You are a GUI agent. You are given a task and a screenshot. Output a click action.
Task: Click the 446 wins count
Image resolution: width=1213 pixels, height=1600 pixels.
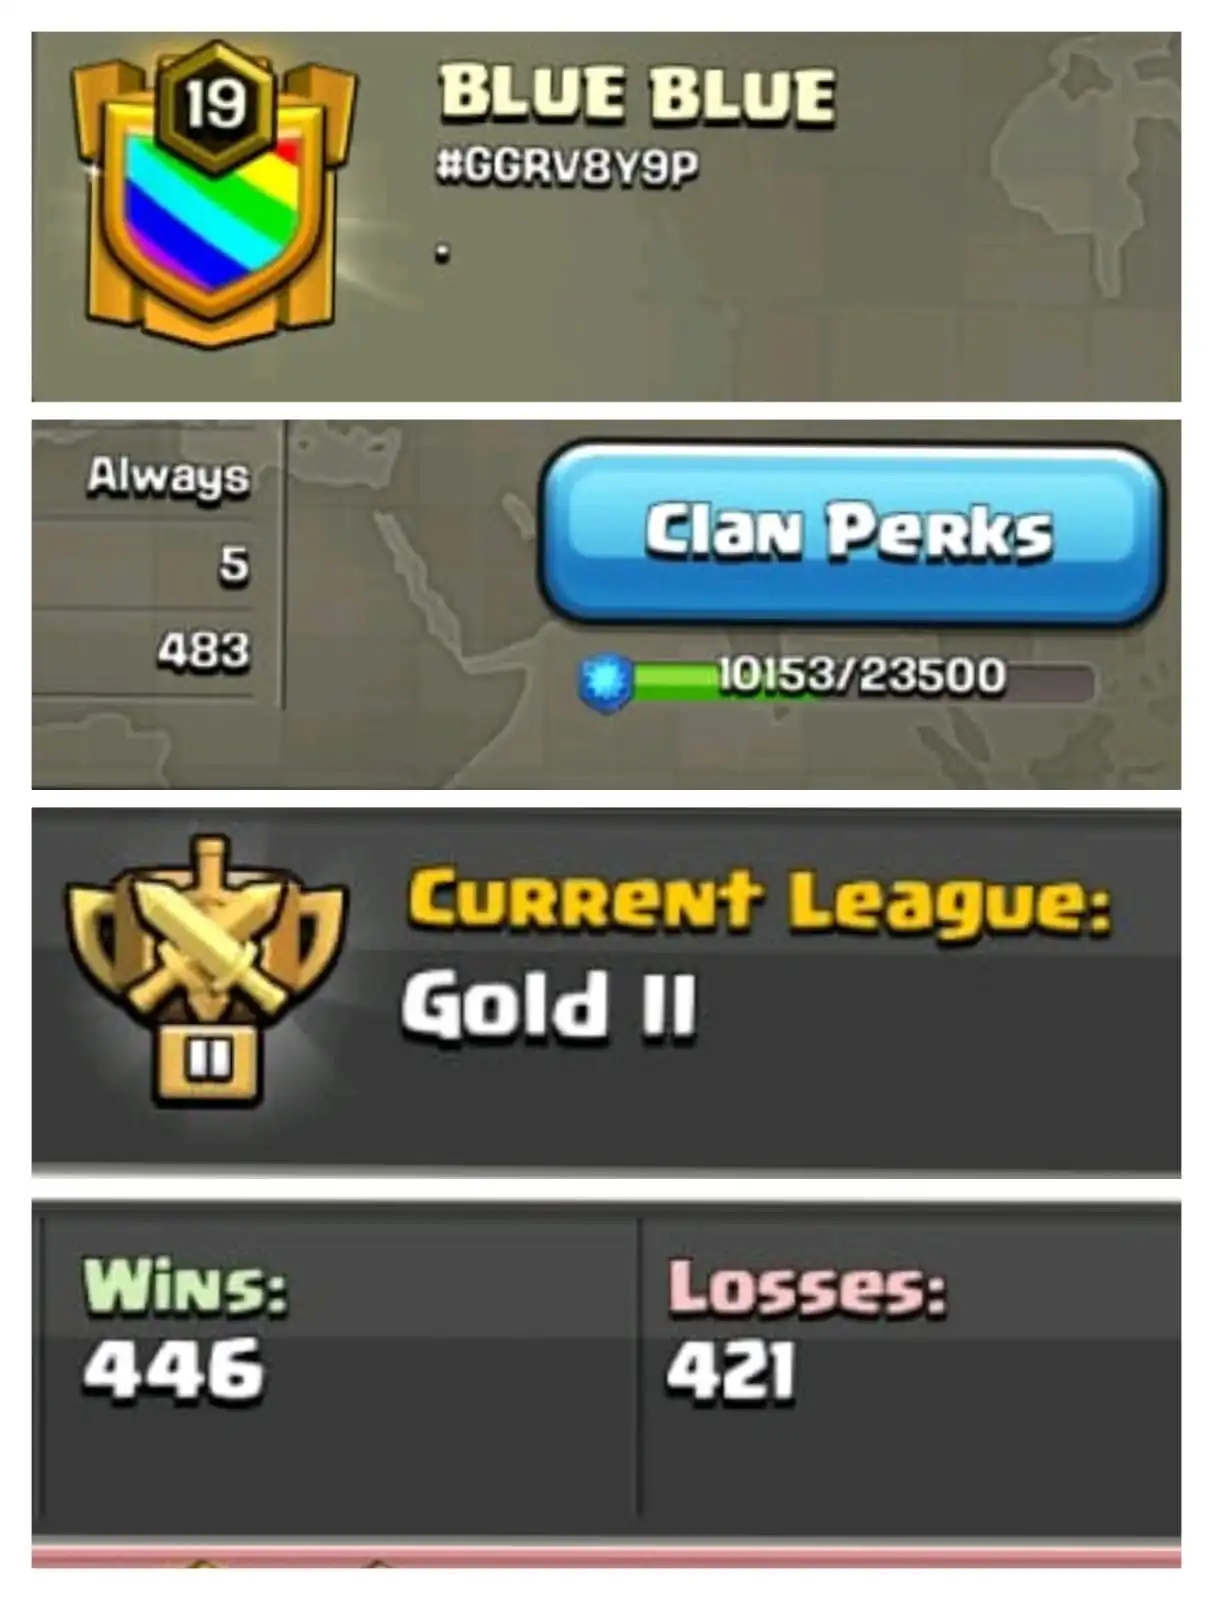pos(174,1368)
